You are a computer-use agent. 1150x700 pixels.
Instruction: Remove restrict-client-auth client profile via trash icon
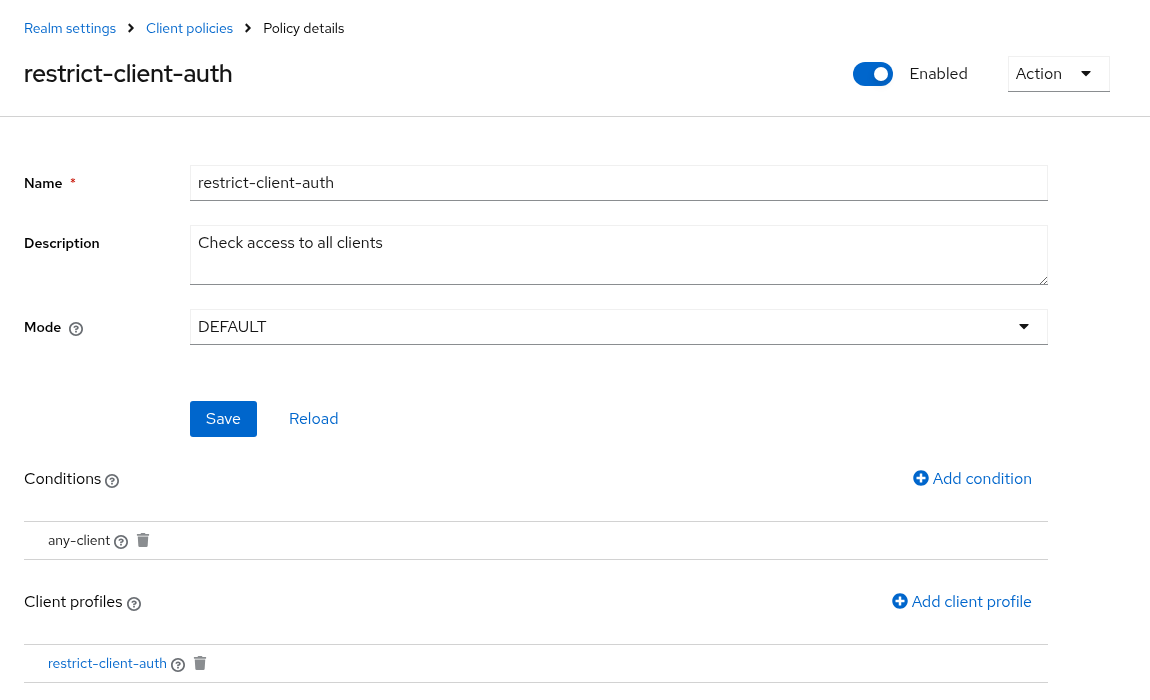[x=199, y=663]
